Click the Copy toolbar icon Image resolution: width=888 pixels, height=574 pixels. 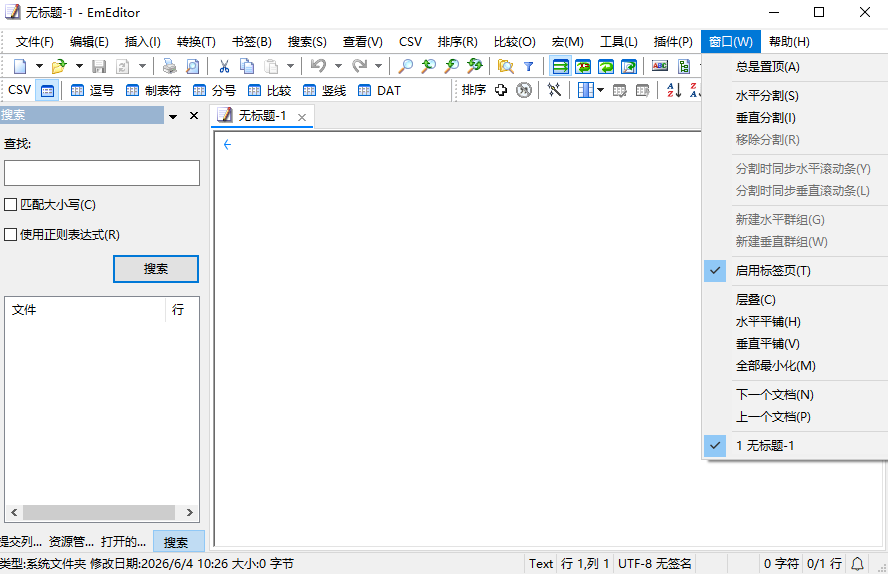click(247, 66)
